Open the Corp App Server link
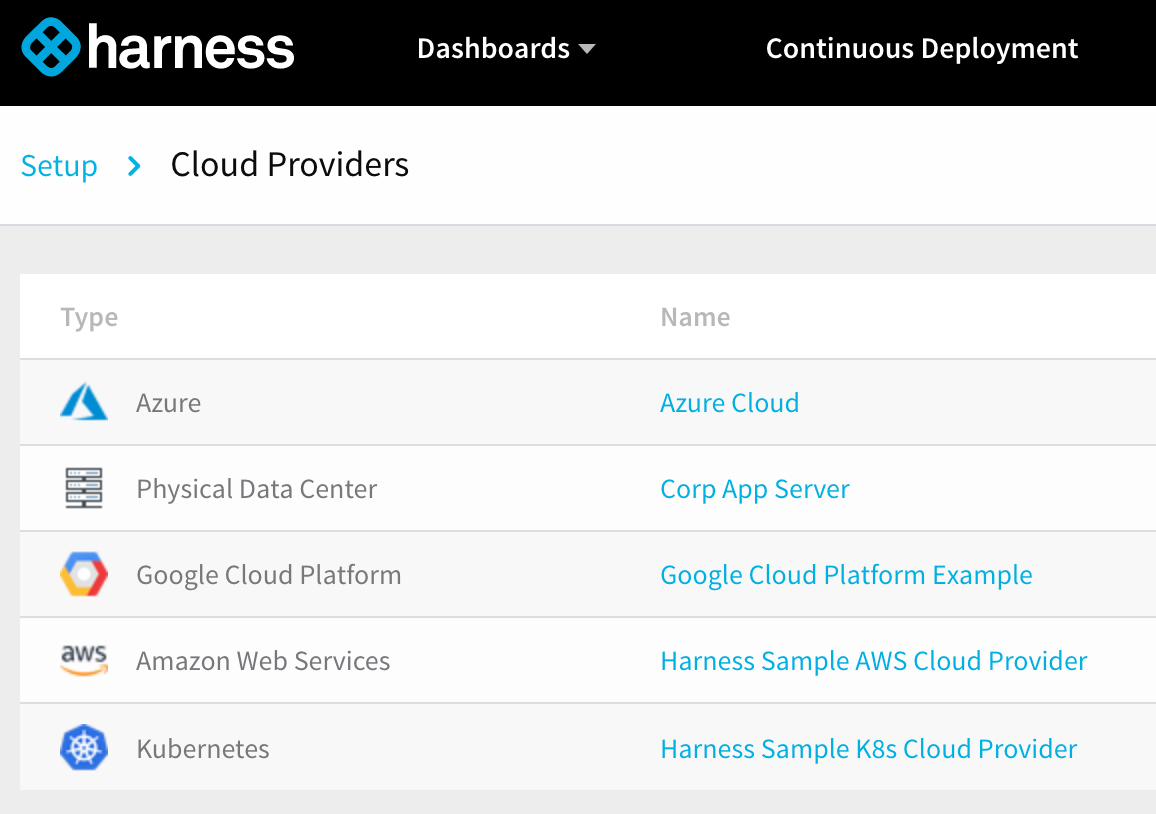Viewport: 1156px width, 814px height. pyautogui.click(x=755, y=489)
